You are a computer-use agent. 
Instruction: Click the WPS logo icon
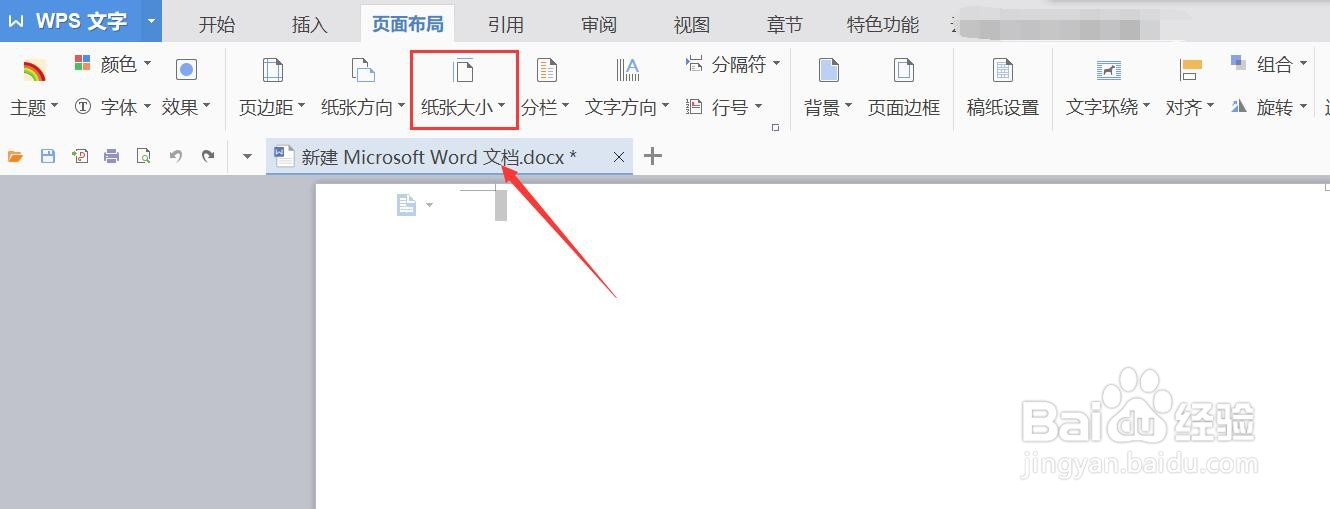coord(16,21)
